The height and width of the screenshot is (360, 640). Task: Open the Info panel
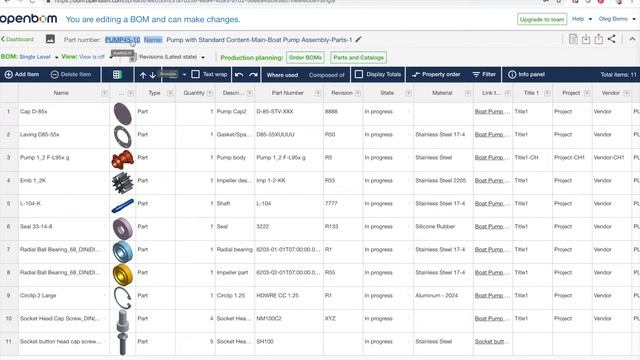(x=526, y=74)
